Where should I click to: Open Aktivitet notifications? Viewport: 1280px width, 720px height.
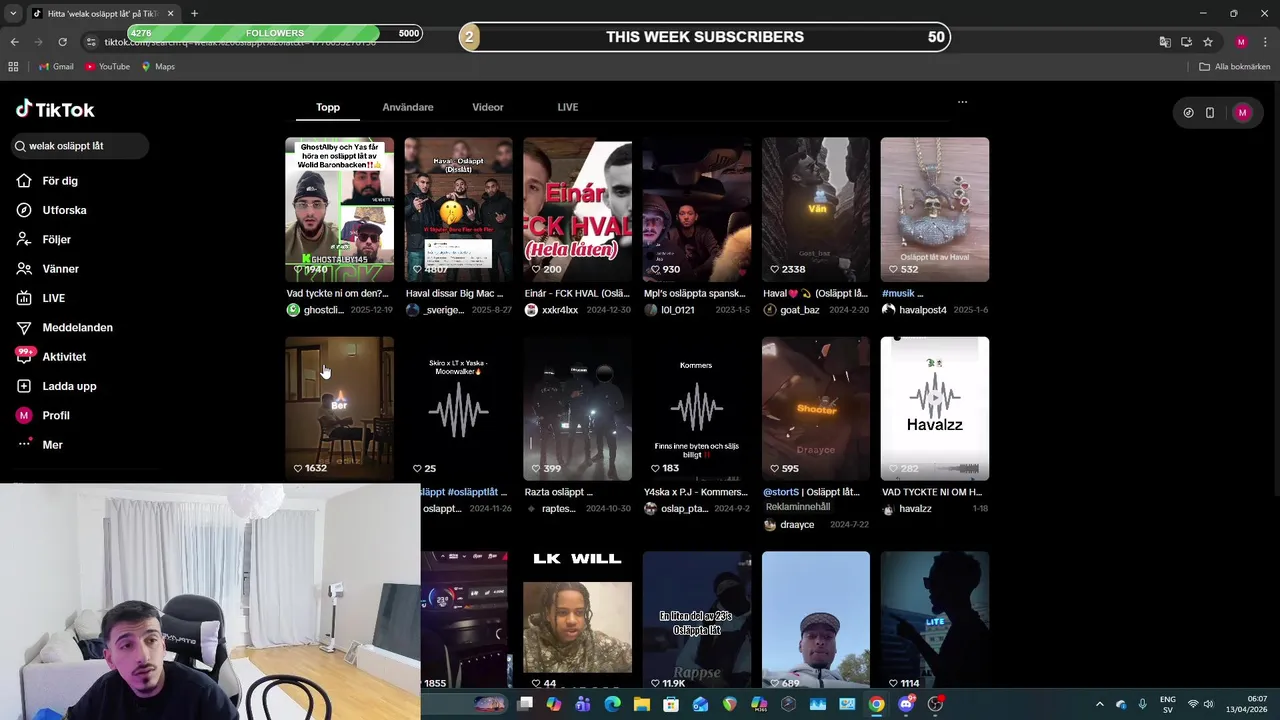[x=51, y=357]
